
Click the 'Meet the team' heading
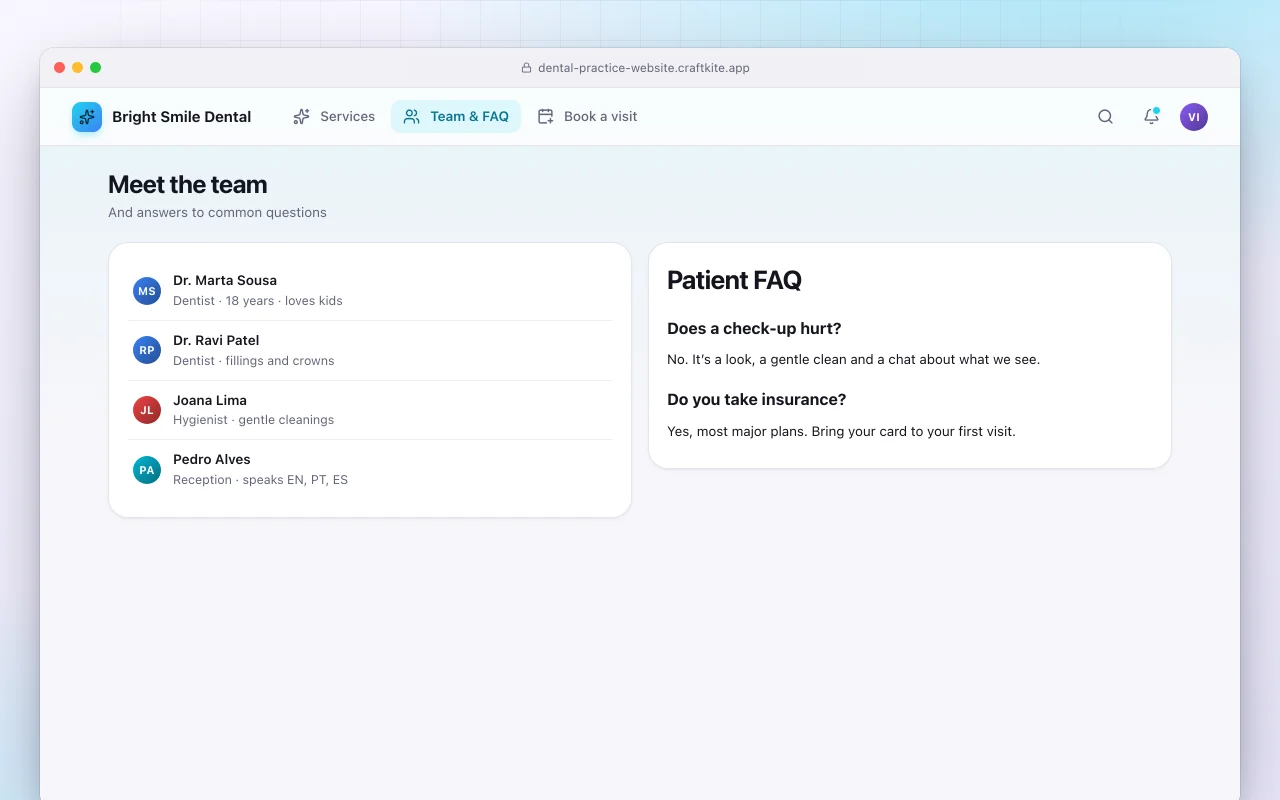coord(188,185)
